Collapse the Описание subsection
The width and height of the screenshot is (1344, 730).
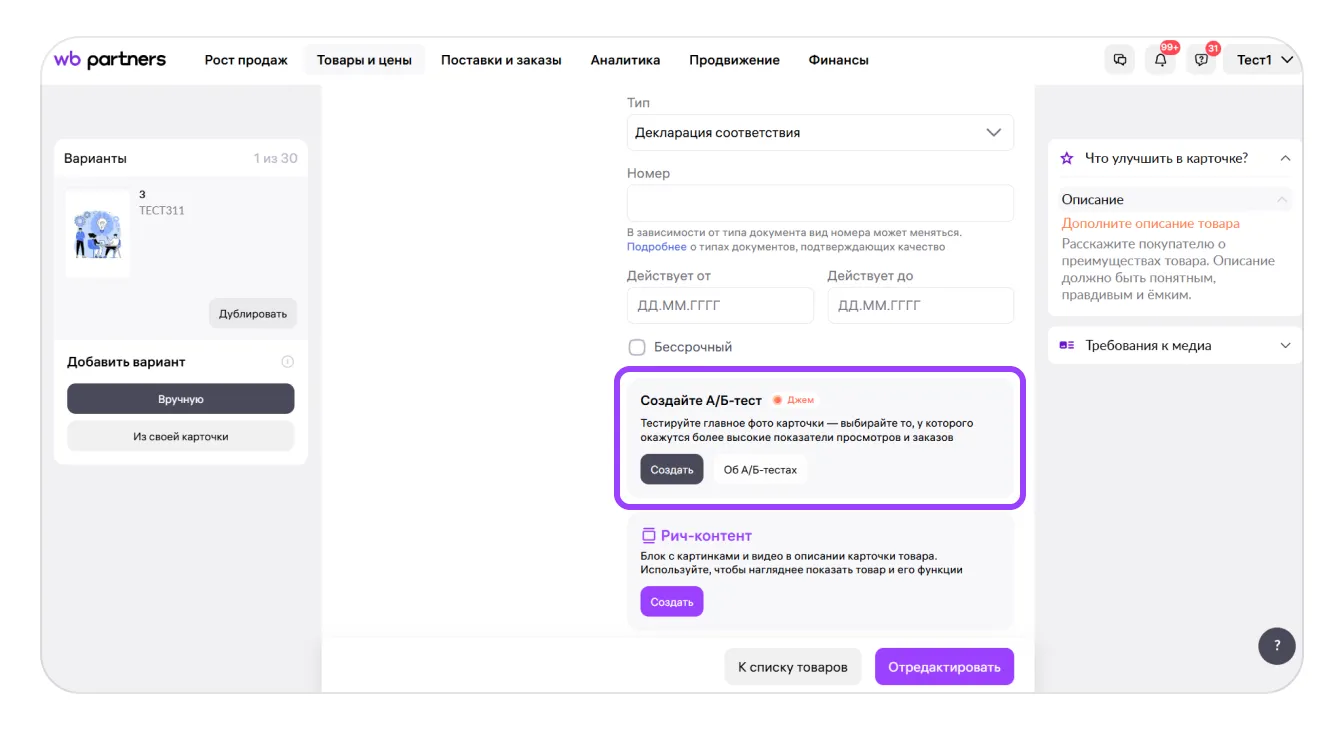(1281, 200)
